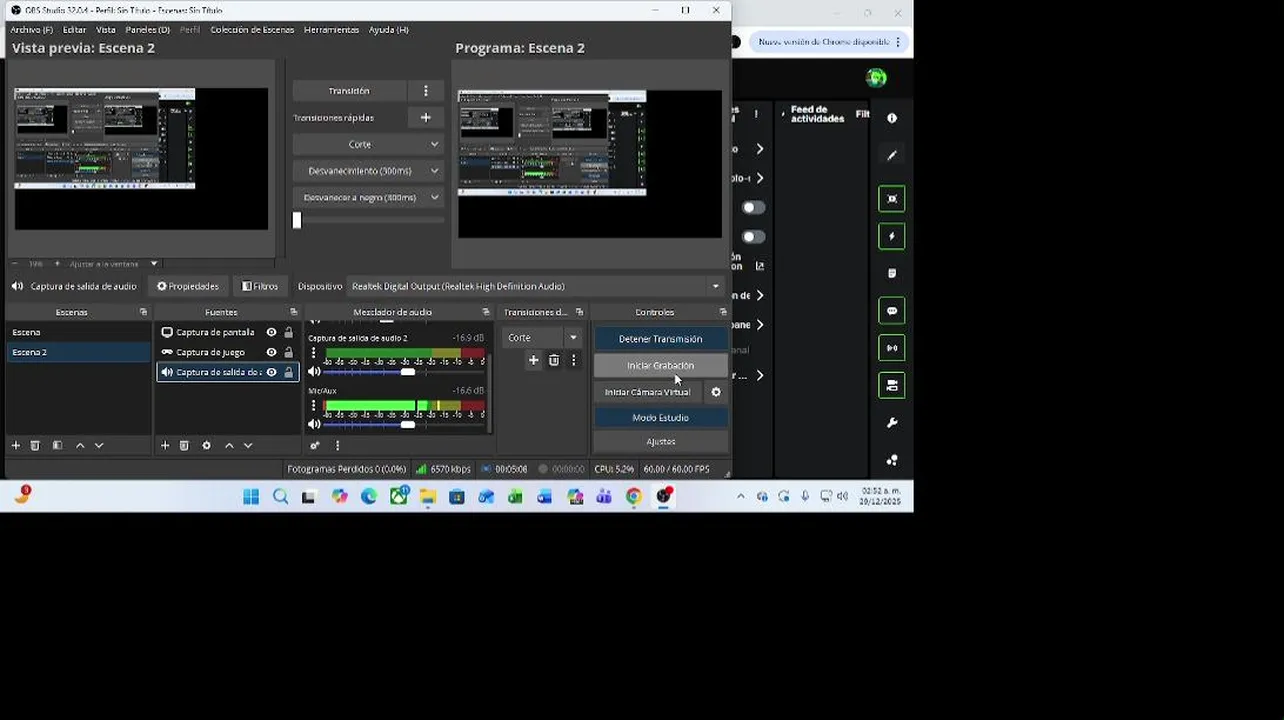Image resolution: width=1284 pixels, height=720 pixels.
Task: Select Escena in scenes list
Action: 78,332
